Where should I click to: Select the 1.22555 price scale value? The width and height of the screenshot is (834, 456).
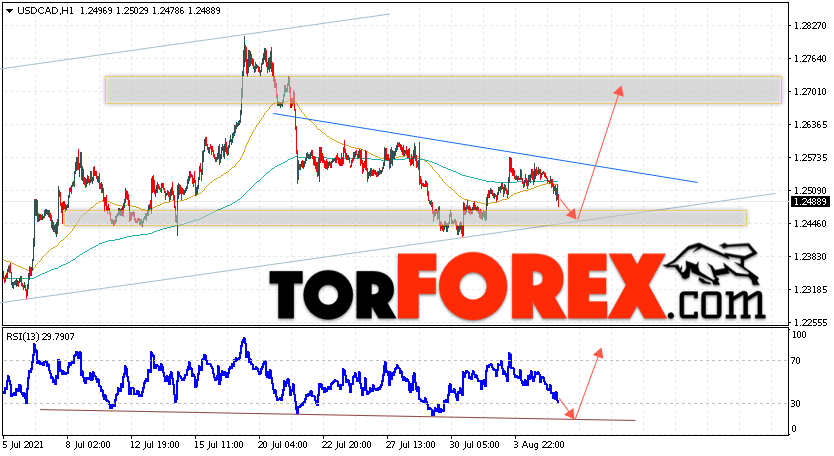(810, 322)
